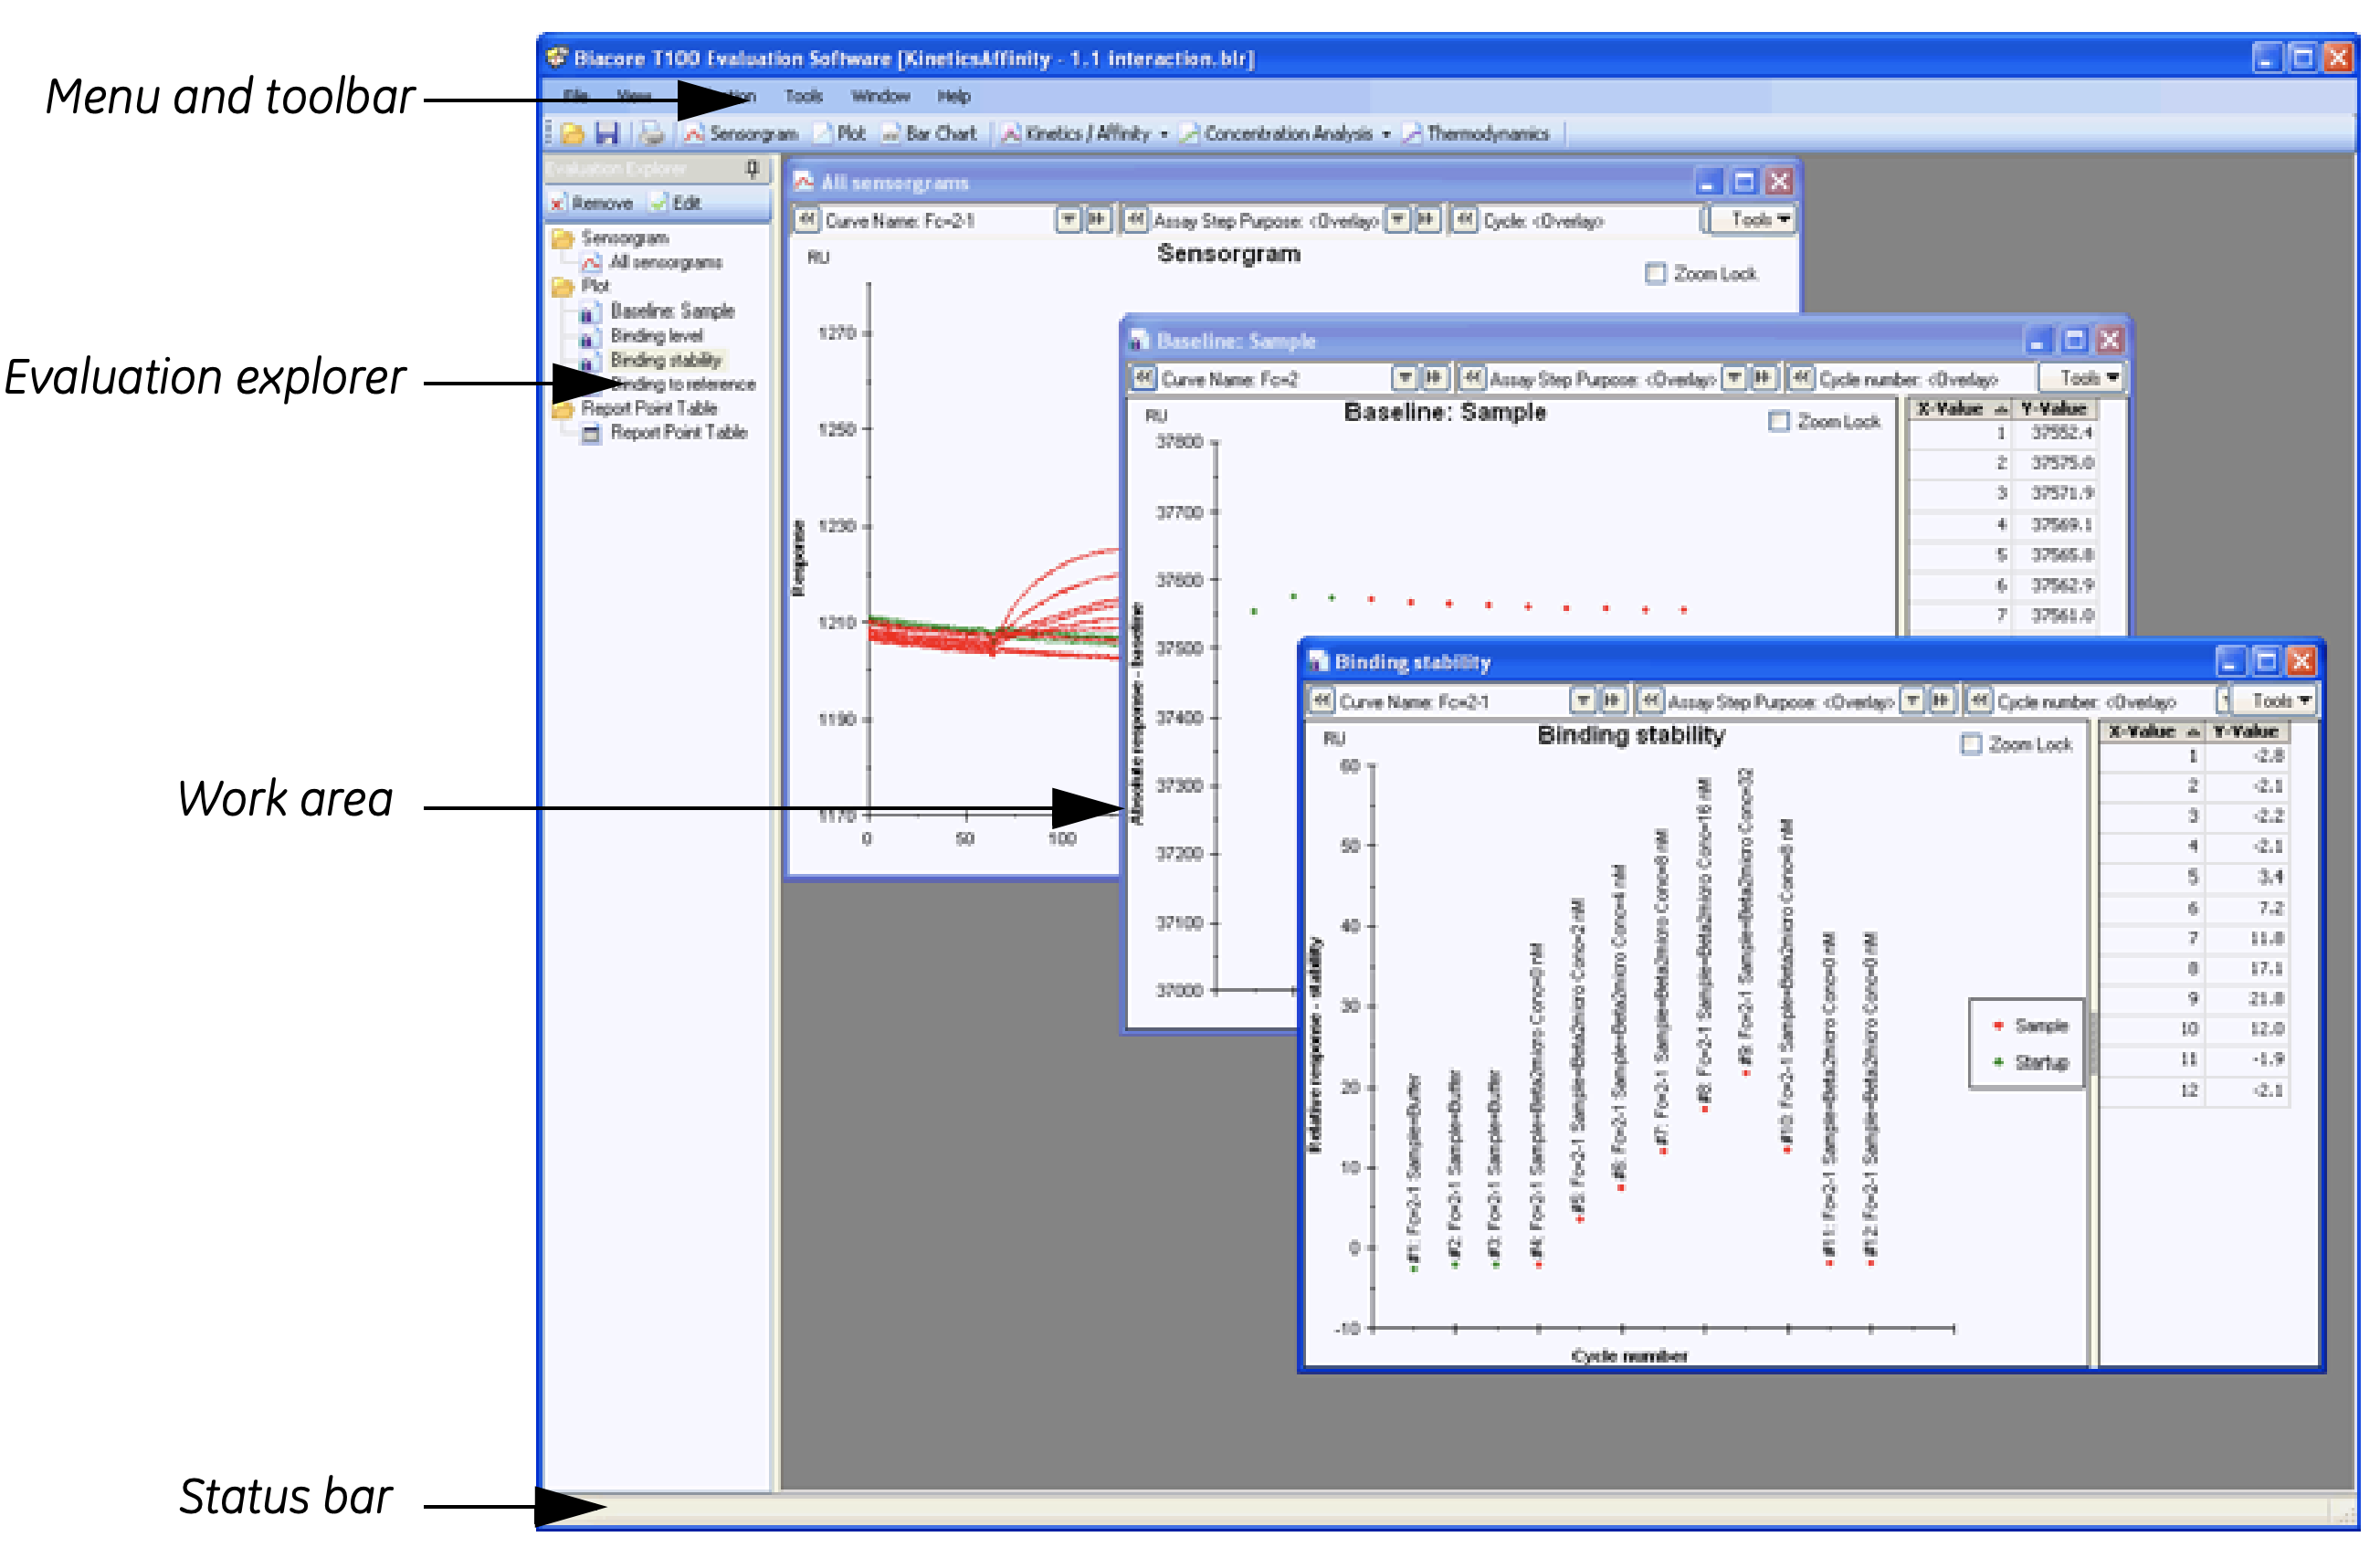Click the Evaluation Explorer pin icon
The height and width of the screenshot is (1558, 2380).
pyautogui.click(x=753, y=169)
